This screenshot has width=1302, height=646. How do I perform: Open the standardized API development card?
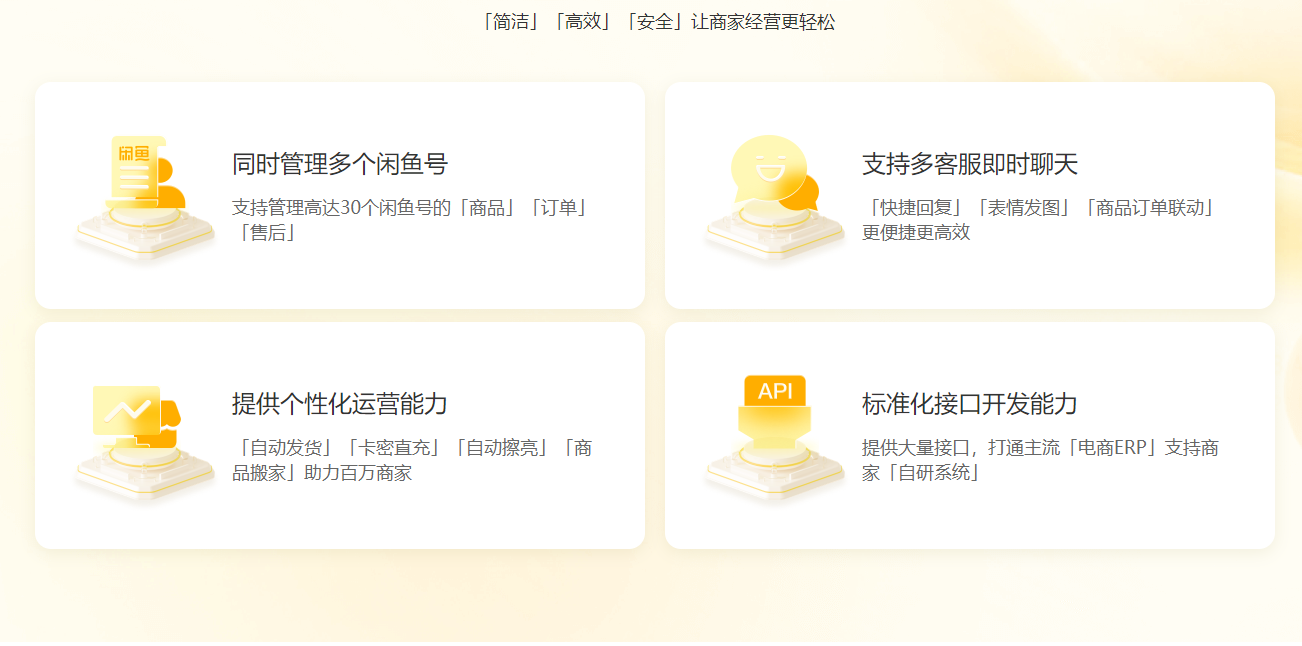click(x=970, y=435)
